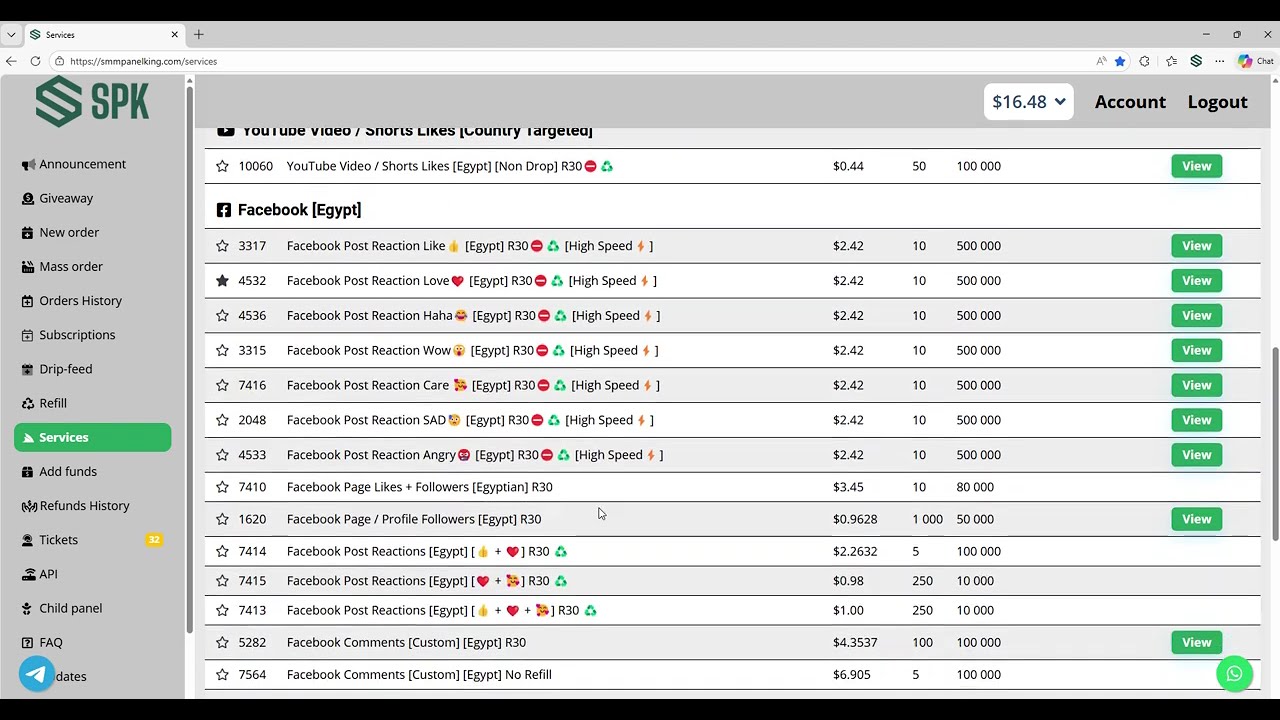Favorite service 7416 Reaction Care
The width and height of the screenshot is (1280, 720).
222,385
